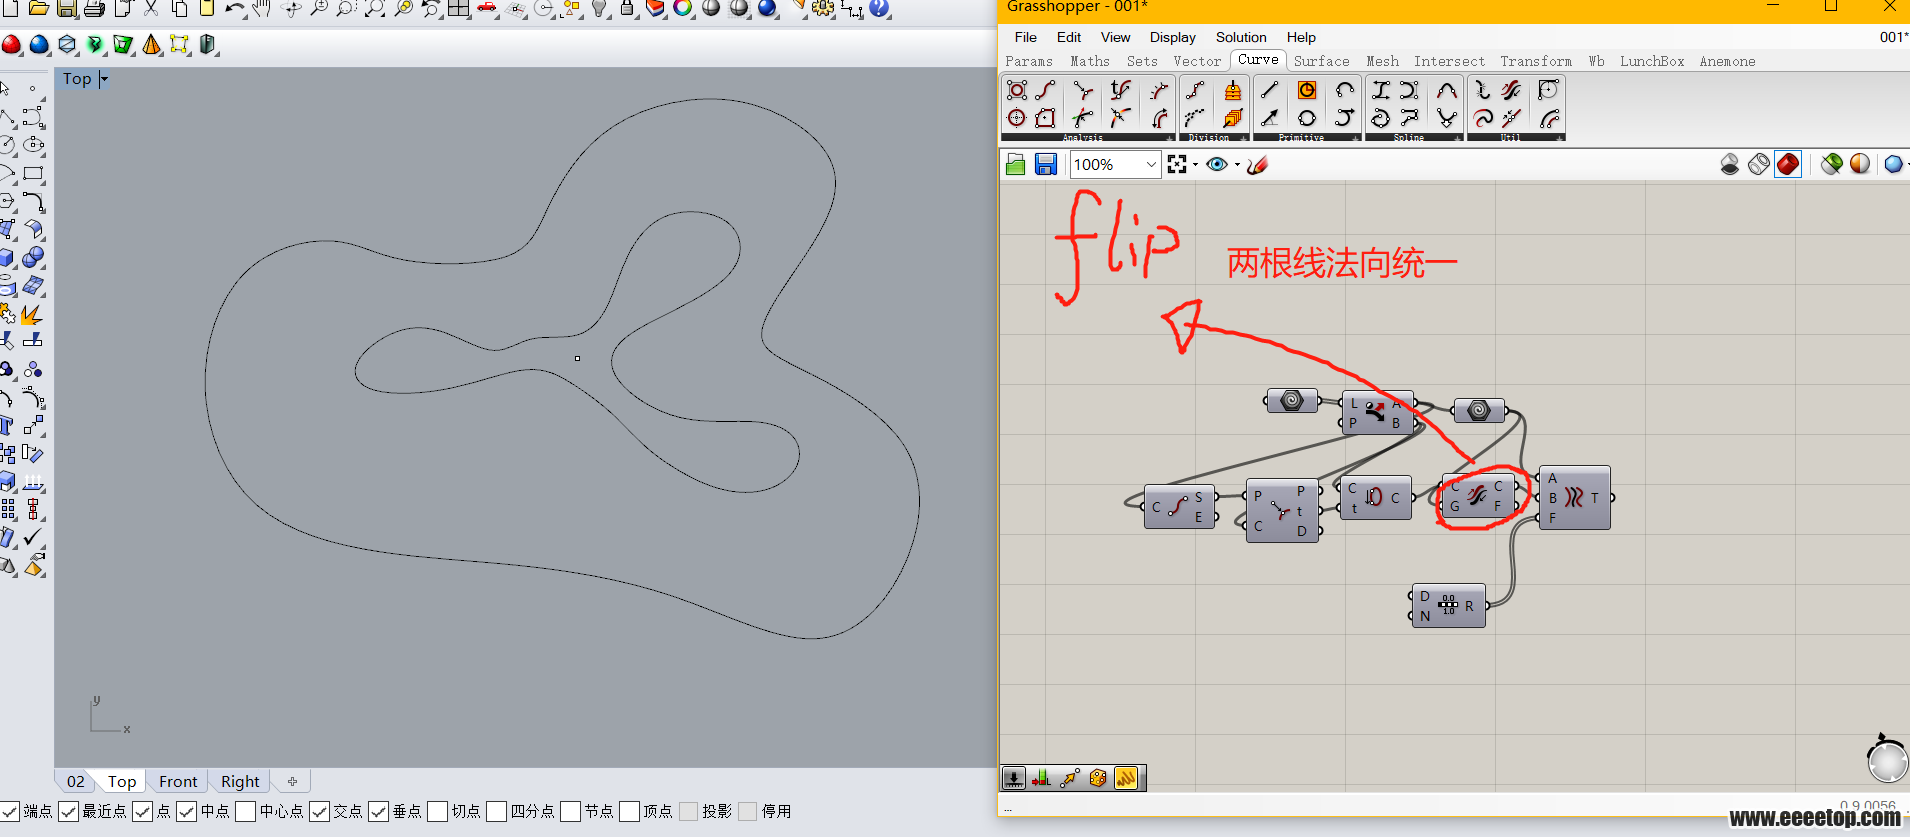The width and height of the screenshot is (1910, 837).
Task: Enable the 四分点 osnap checkbox
Action: point(497,811)
